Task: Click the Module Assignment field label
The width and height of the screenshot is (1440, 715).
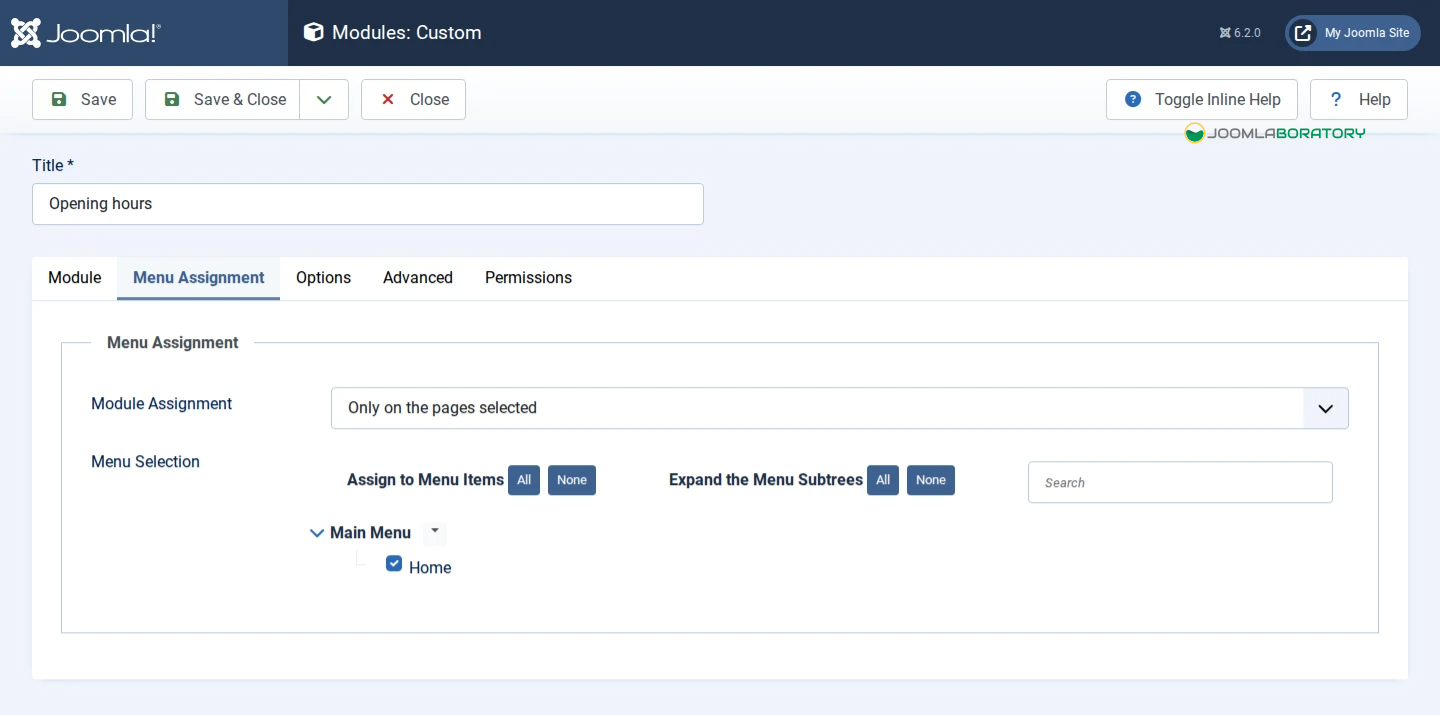Action: tap(162, 404)
